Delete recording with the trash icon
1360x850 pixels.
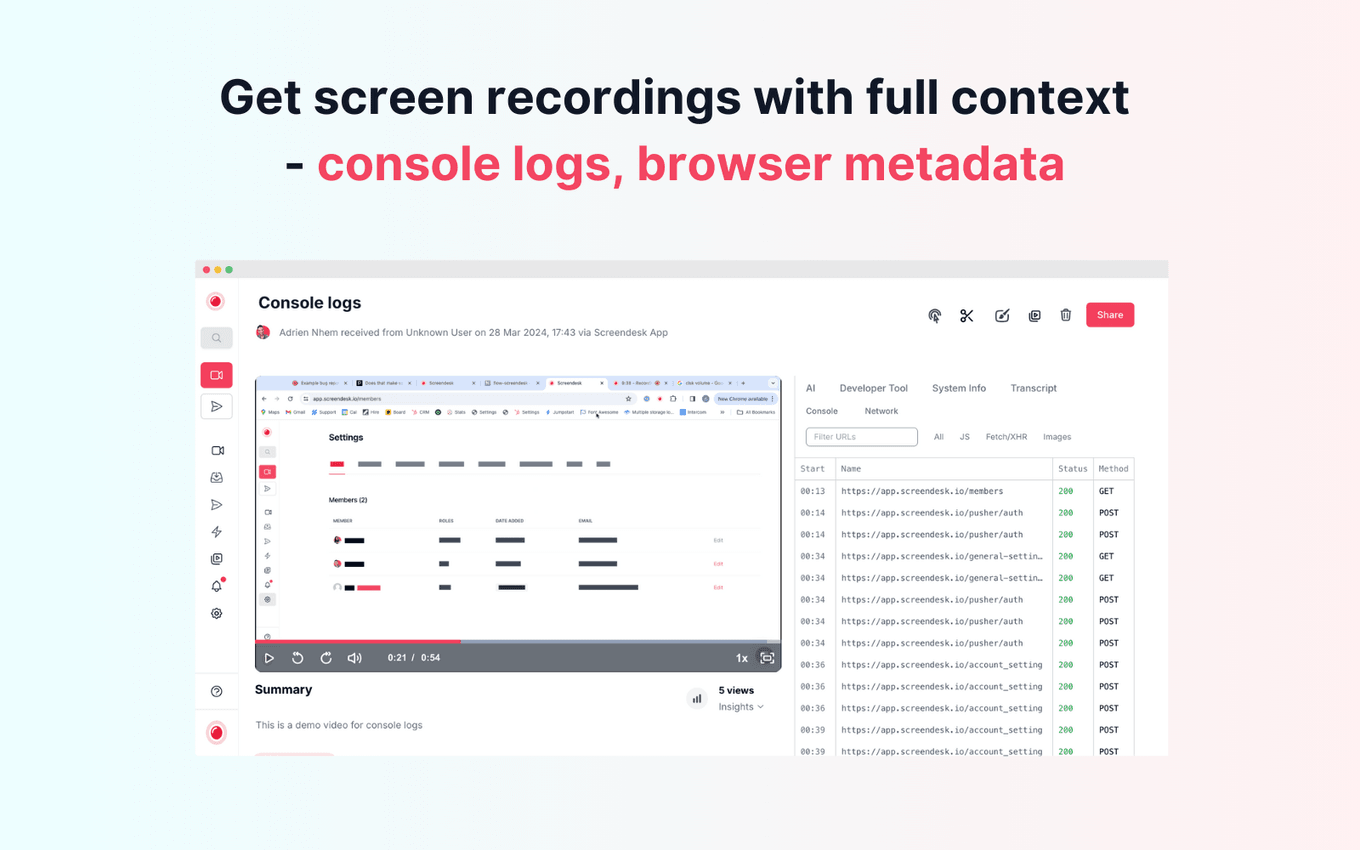click(1066, 315)
